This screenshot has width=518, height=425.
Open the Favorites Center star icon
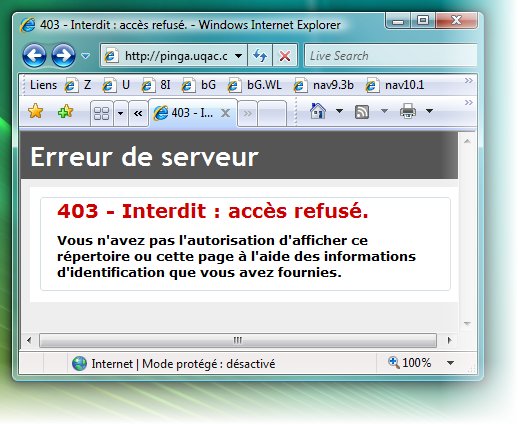click(x=35, y=111)
